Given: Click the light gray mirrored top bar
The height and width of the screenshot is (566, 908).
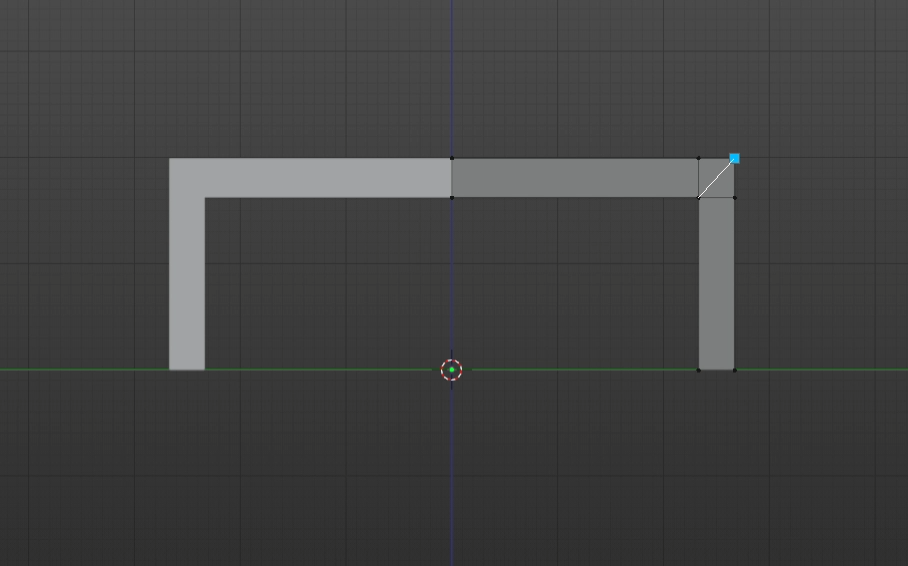Looking at the screenshot, I should pyautogui.click(x=320, y=178).
